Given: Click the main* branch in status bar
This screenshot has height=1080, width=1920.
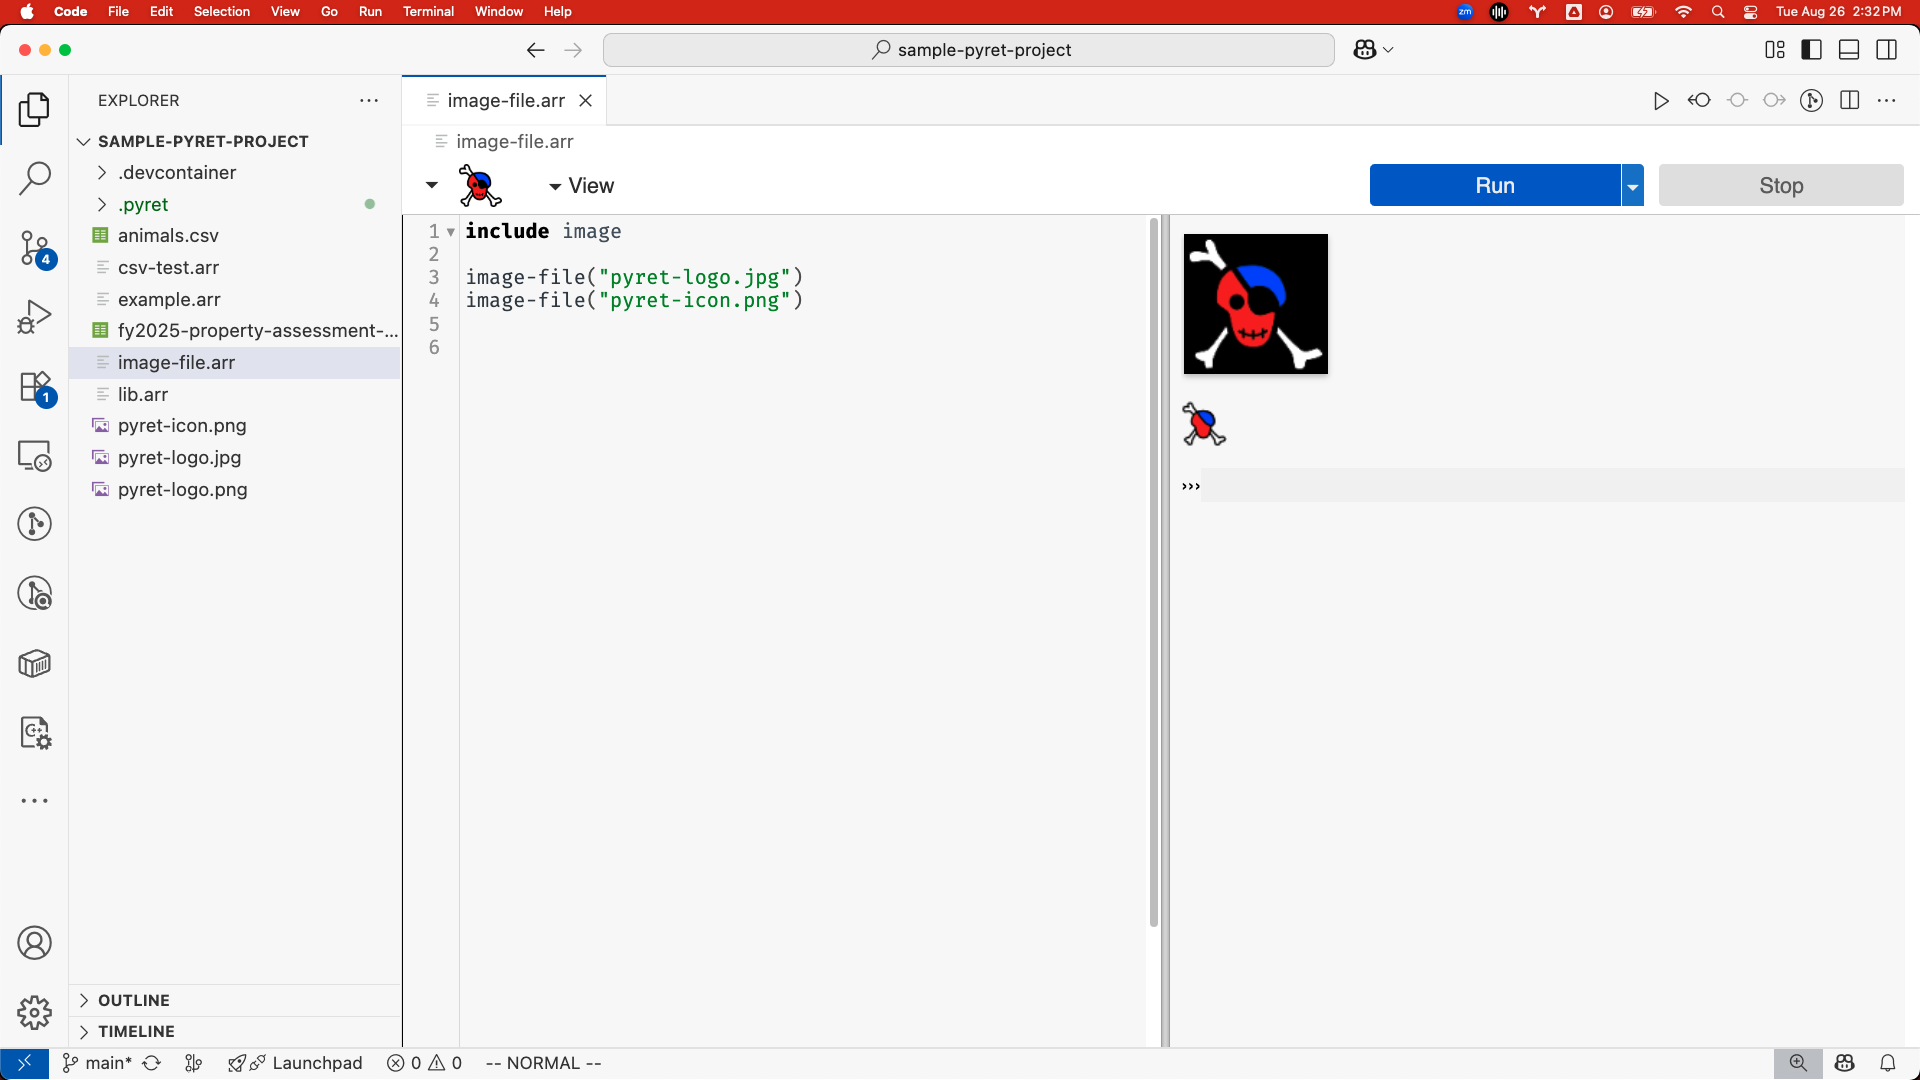Looking at the screenshot, I should pyautogui.click(x=97, y=1063).
